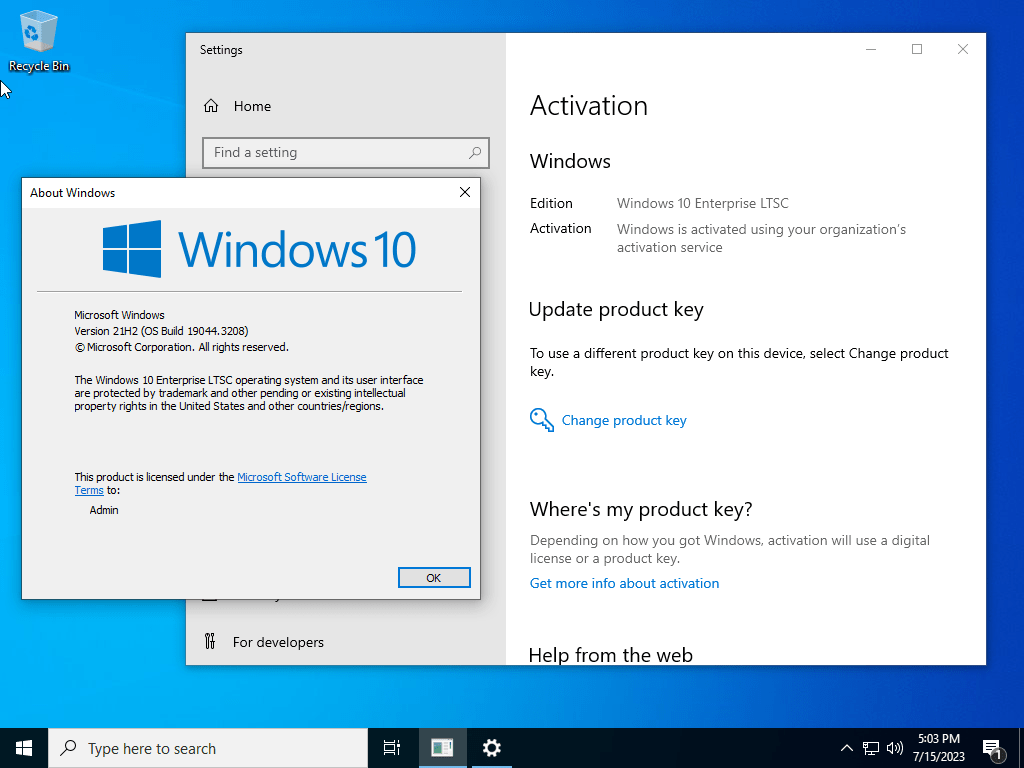Focus the Find a setting search box
The image size is (1024, 768).
pyautogui.click(x=345, y=153)
